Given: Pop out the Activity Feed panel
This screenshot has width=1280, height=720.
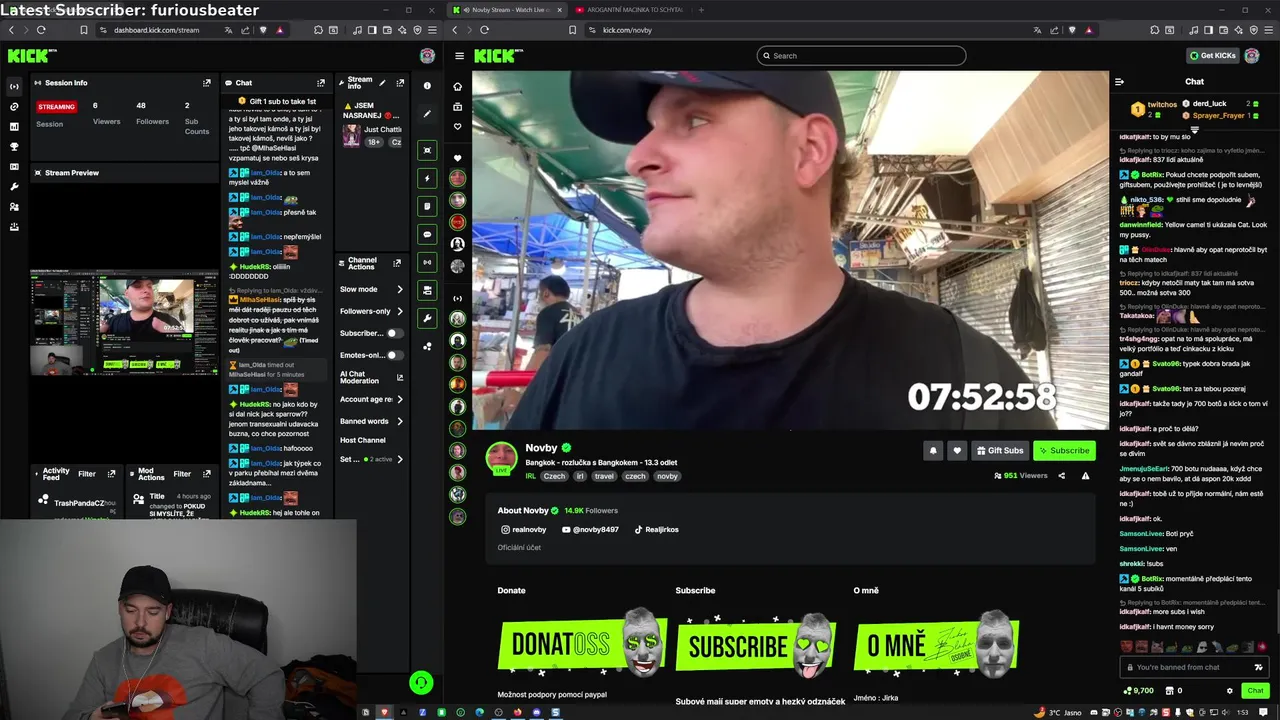Looking at the screenshot, I should [111, 474].
